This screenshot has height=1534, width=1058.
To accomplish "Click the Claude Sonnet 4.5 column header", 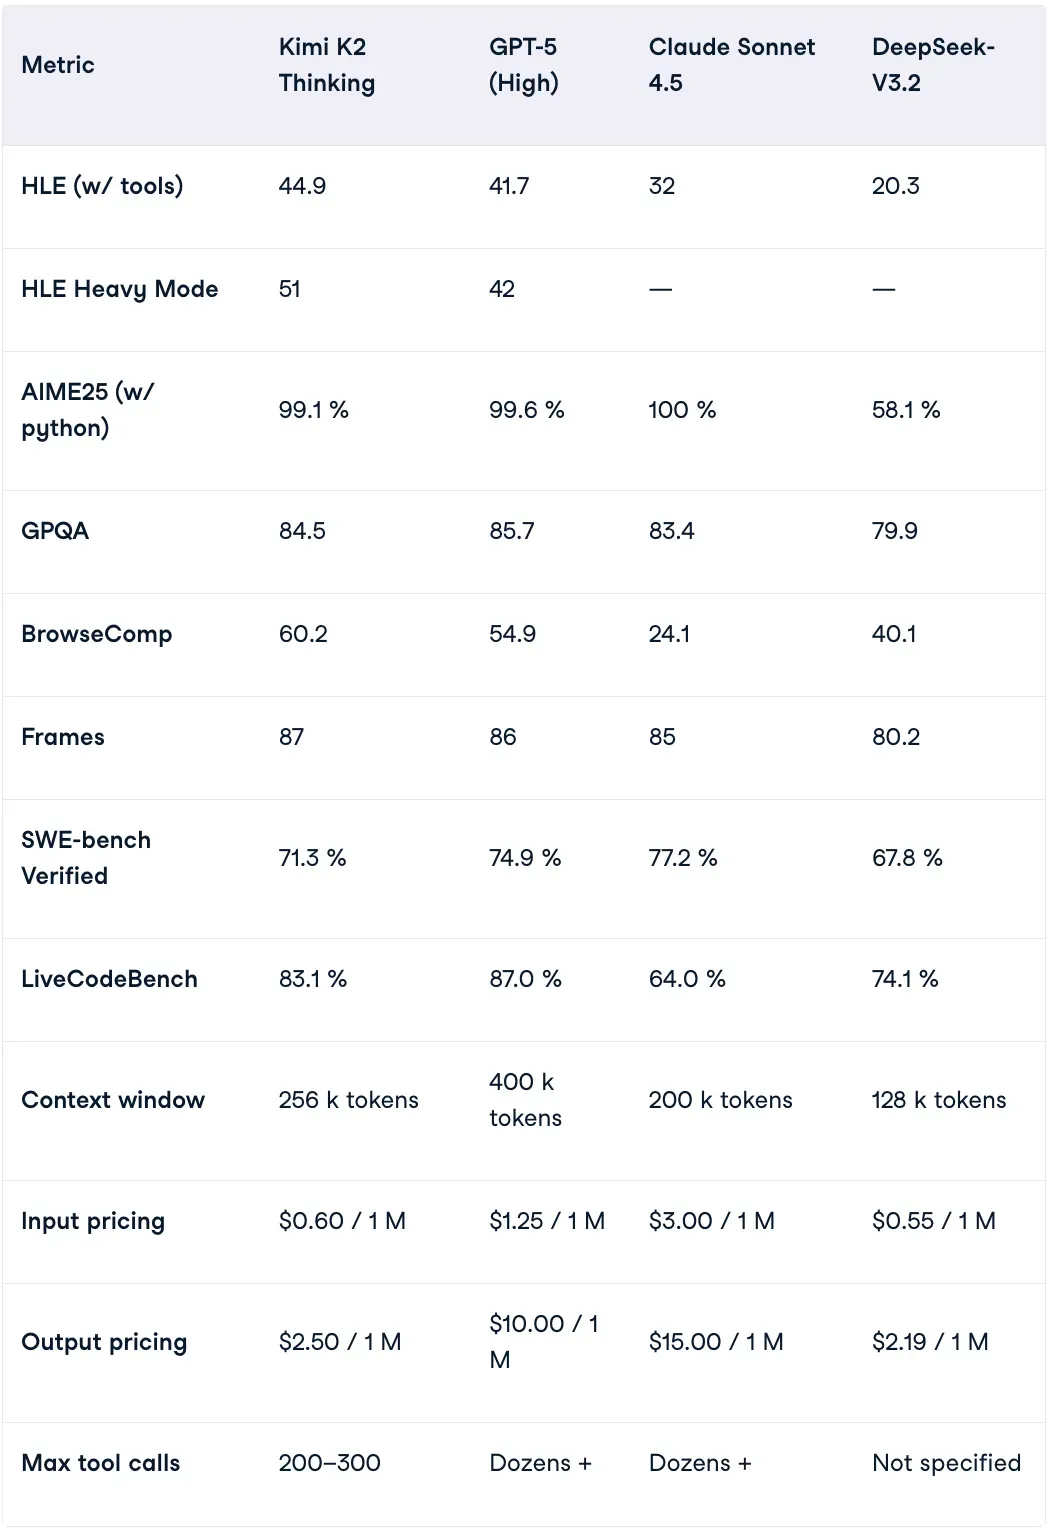I will [x=731, y=65].
